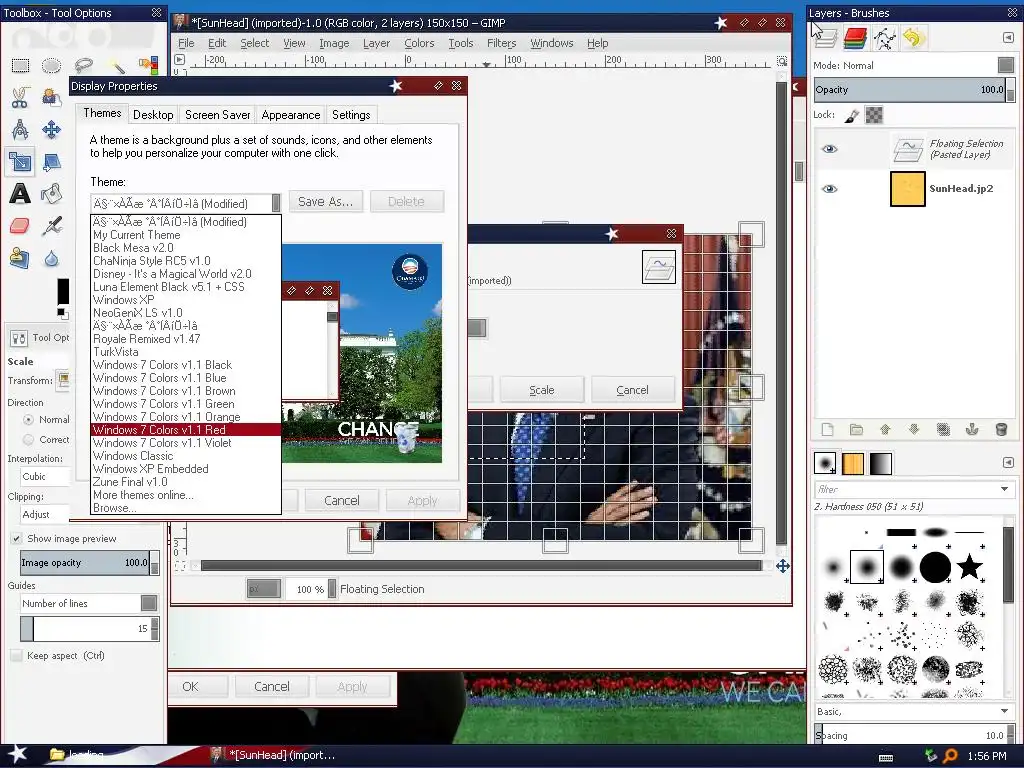Click the foreground color swatch in Toolbox
Screen dimensions: 1024x768
63,291
